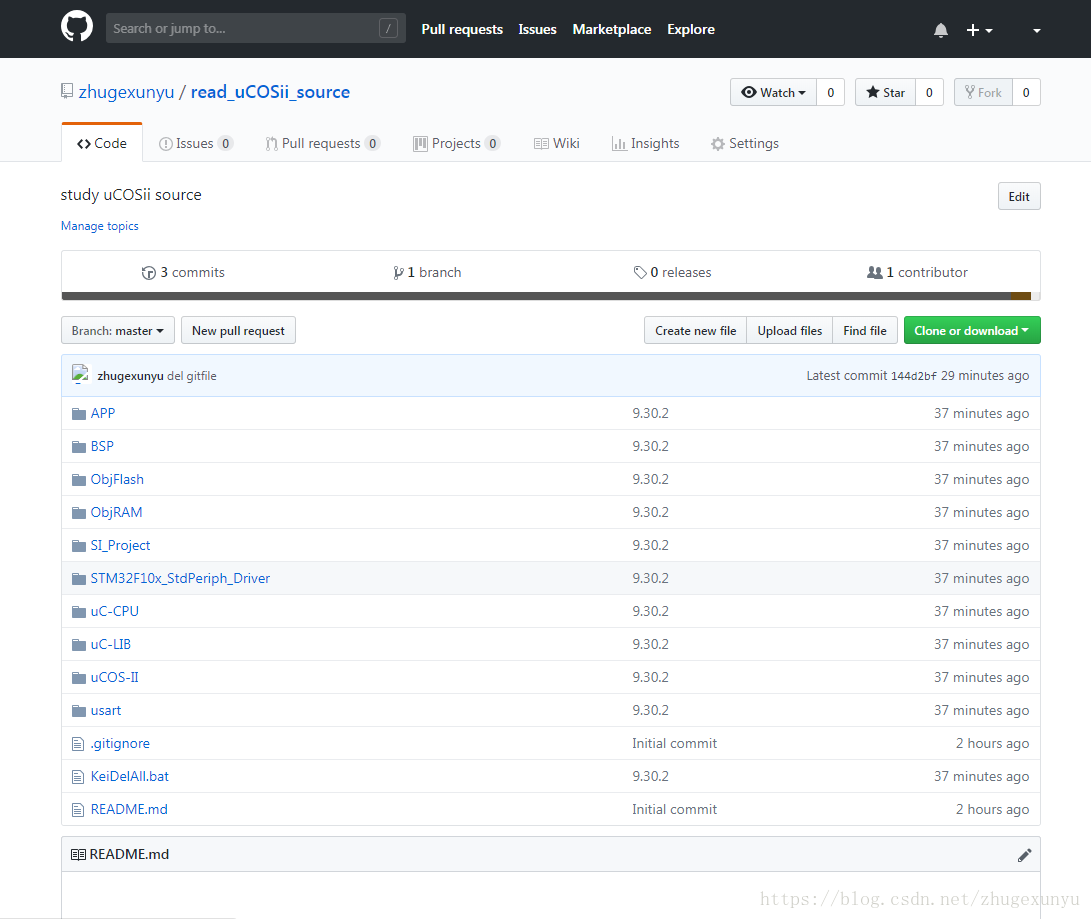Image resolution: width=1091 pixels, height=919 pixels.
Task: Click the folder icon for usart
Action: coord(79,711)
